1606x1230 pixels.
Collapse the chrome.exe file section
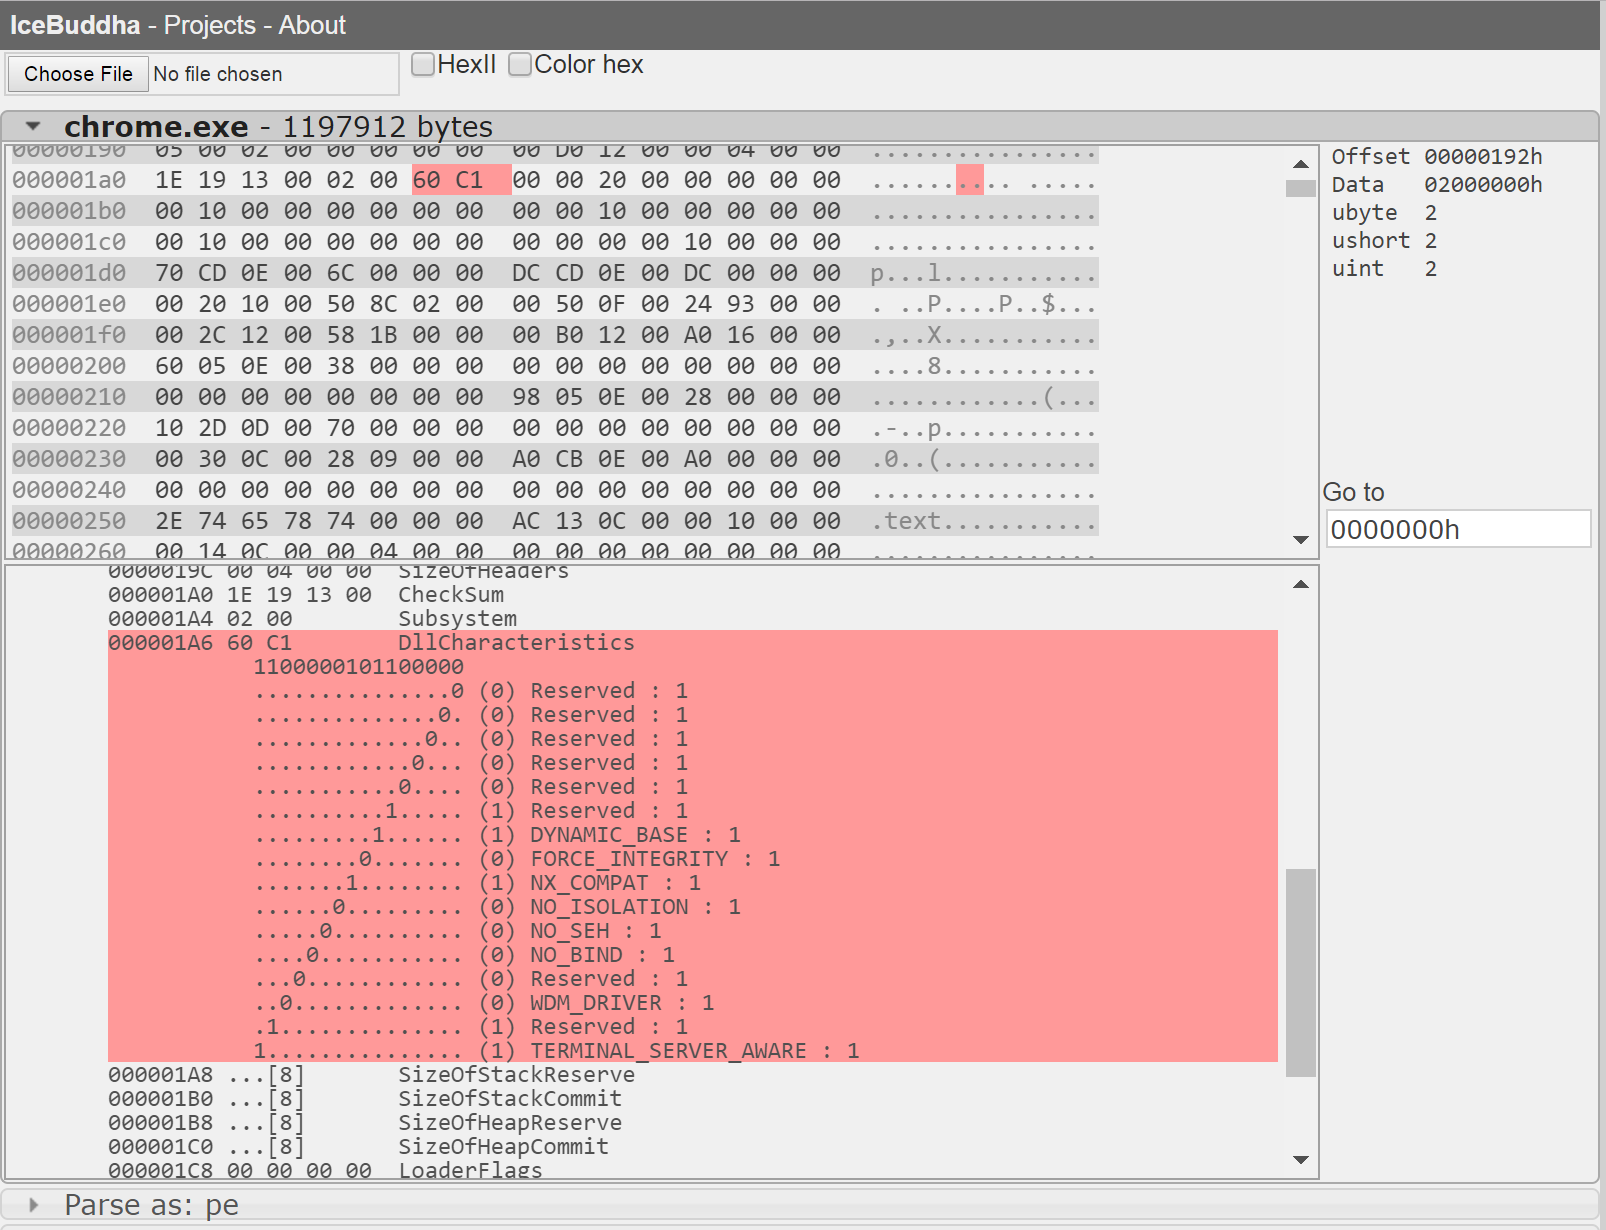33,126
